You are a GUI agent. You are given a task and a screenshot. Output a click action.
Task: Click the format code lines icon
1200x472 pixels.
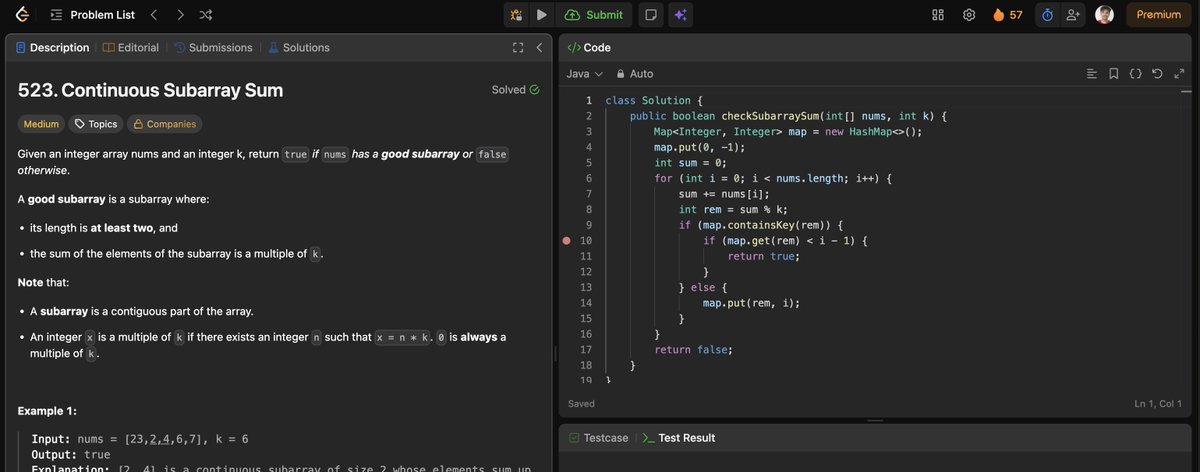coord(1092,74)
